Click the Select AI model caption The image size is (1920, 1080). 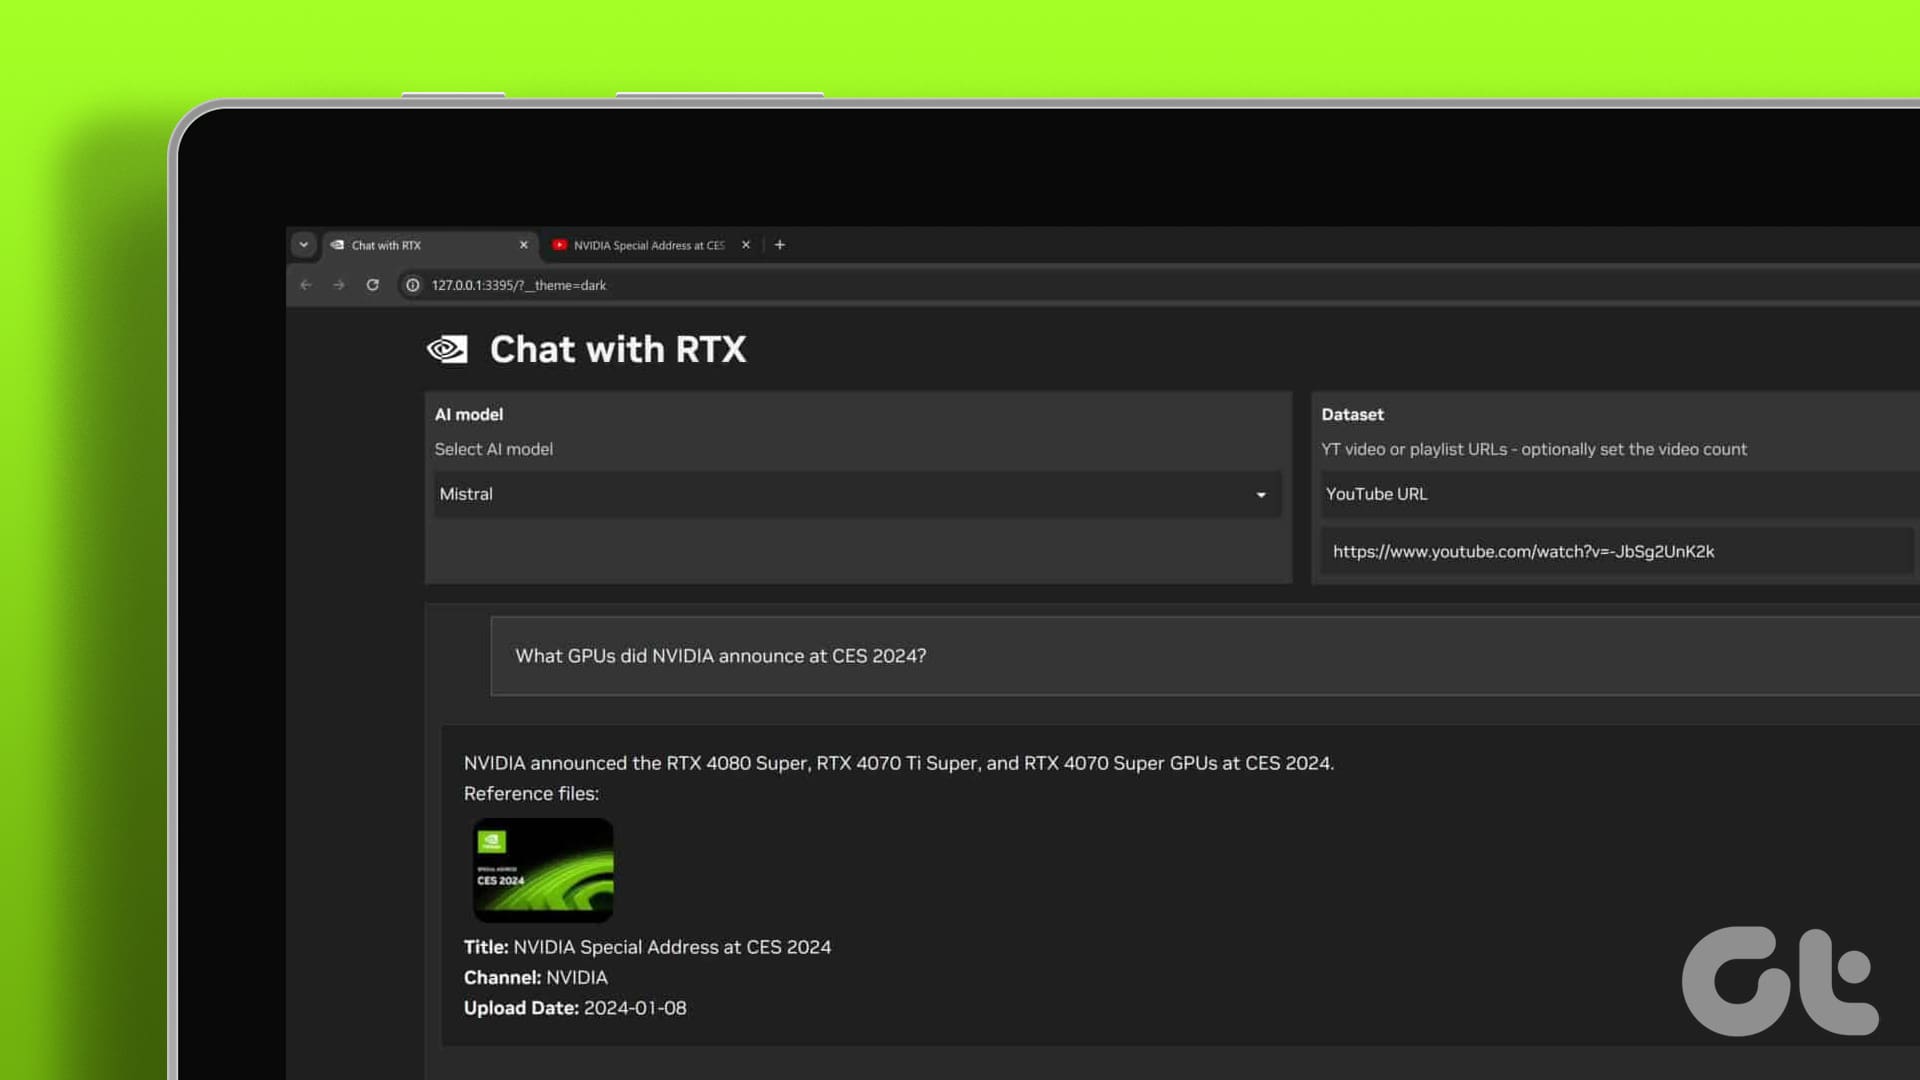pos(494,449)
